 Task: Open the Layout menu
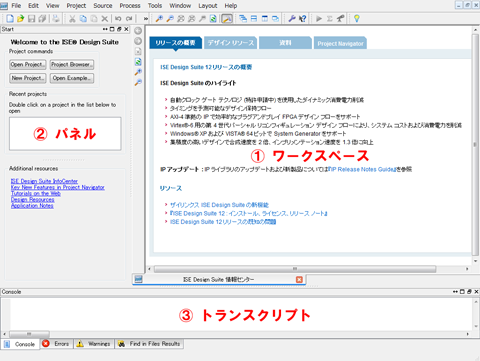tap(208, 6)
